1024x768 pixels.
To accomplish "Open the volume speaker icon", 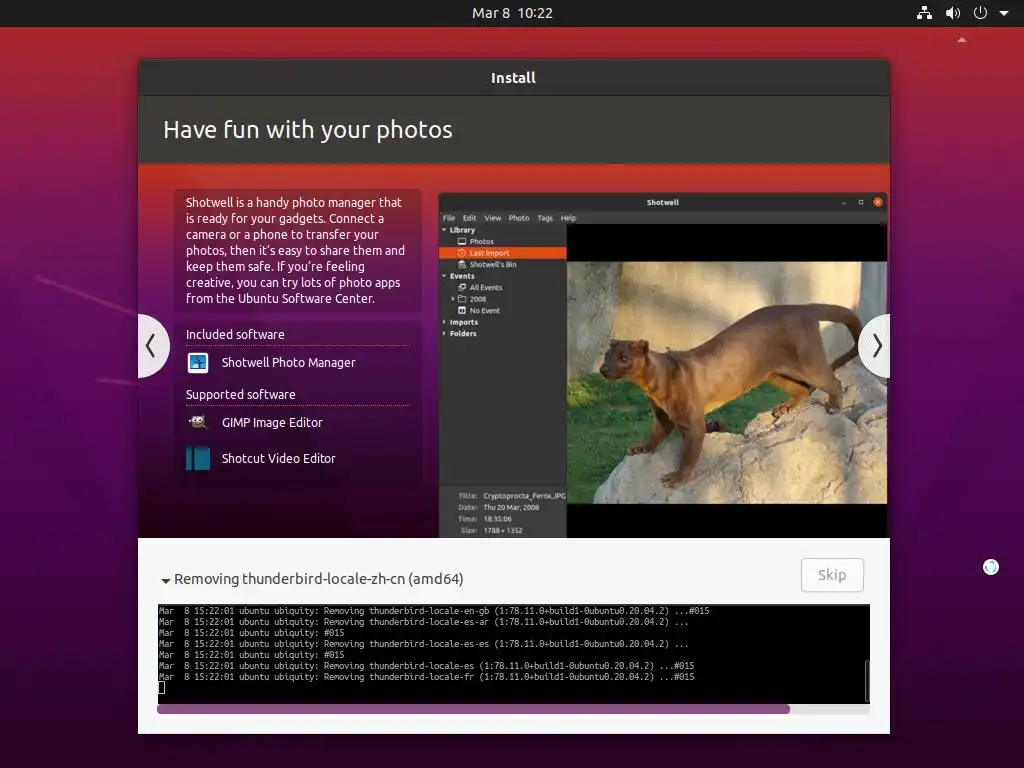I will [x=953, y=13].
